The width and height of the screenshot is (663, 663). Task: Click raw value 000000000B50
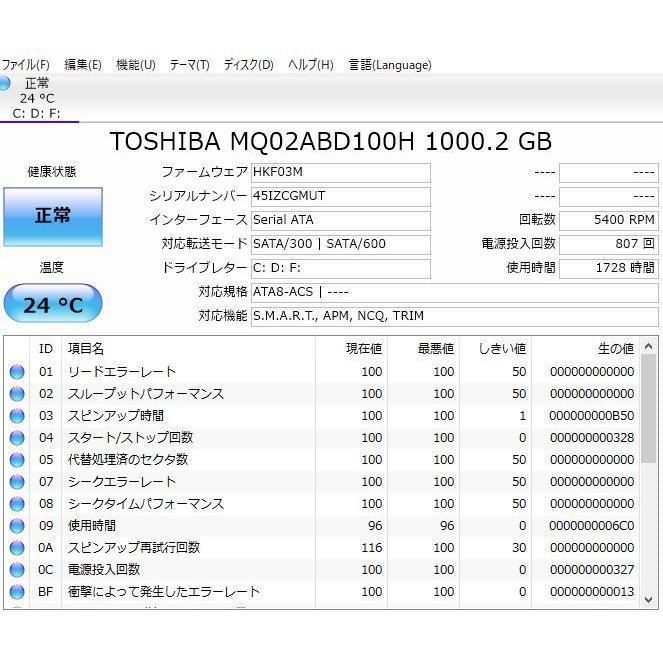click(592, 416)
